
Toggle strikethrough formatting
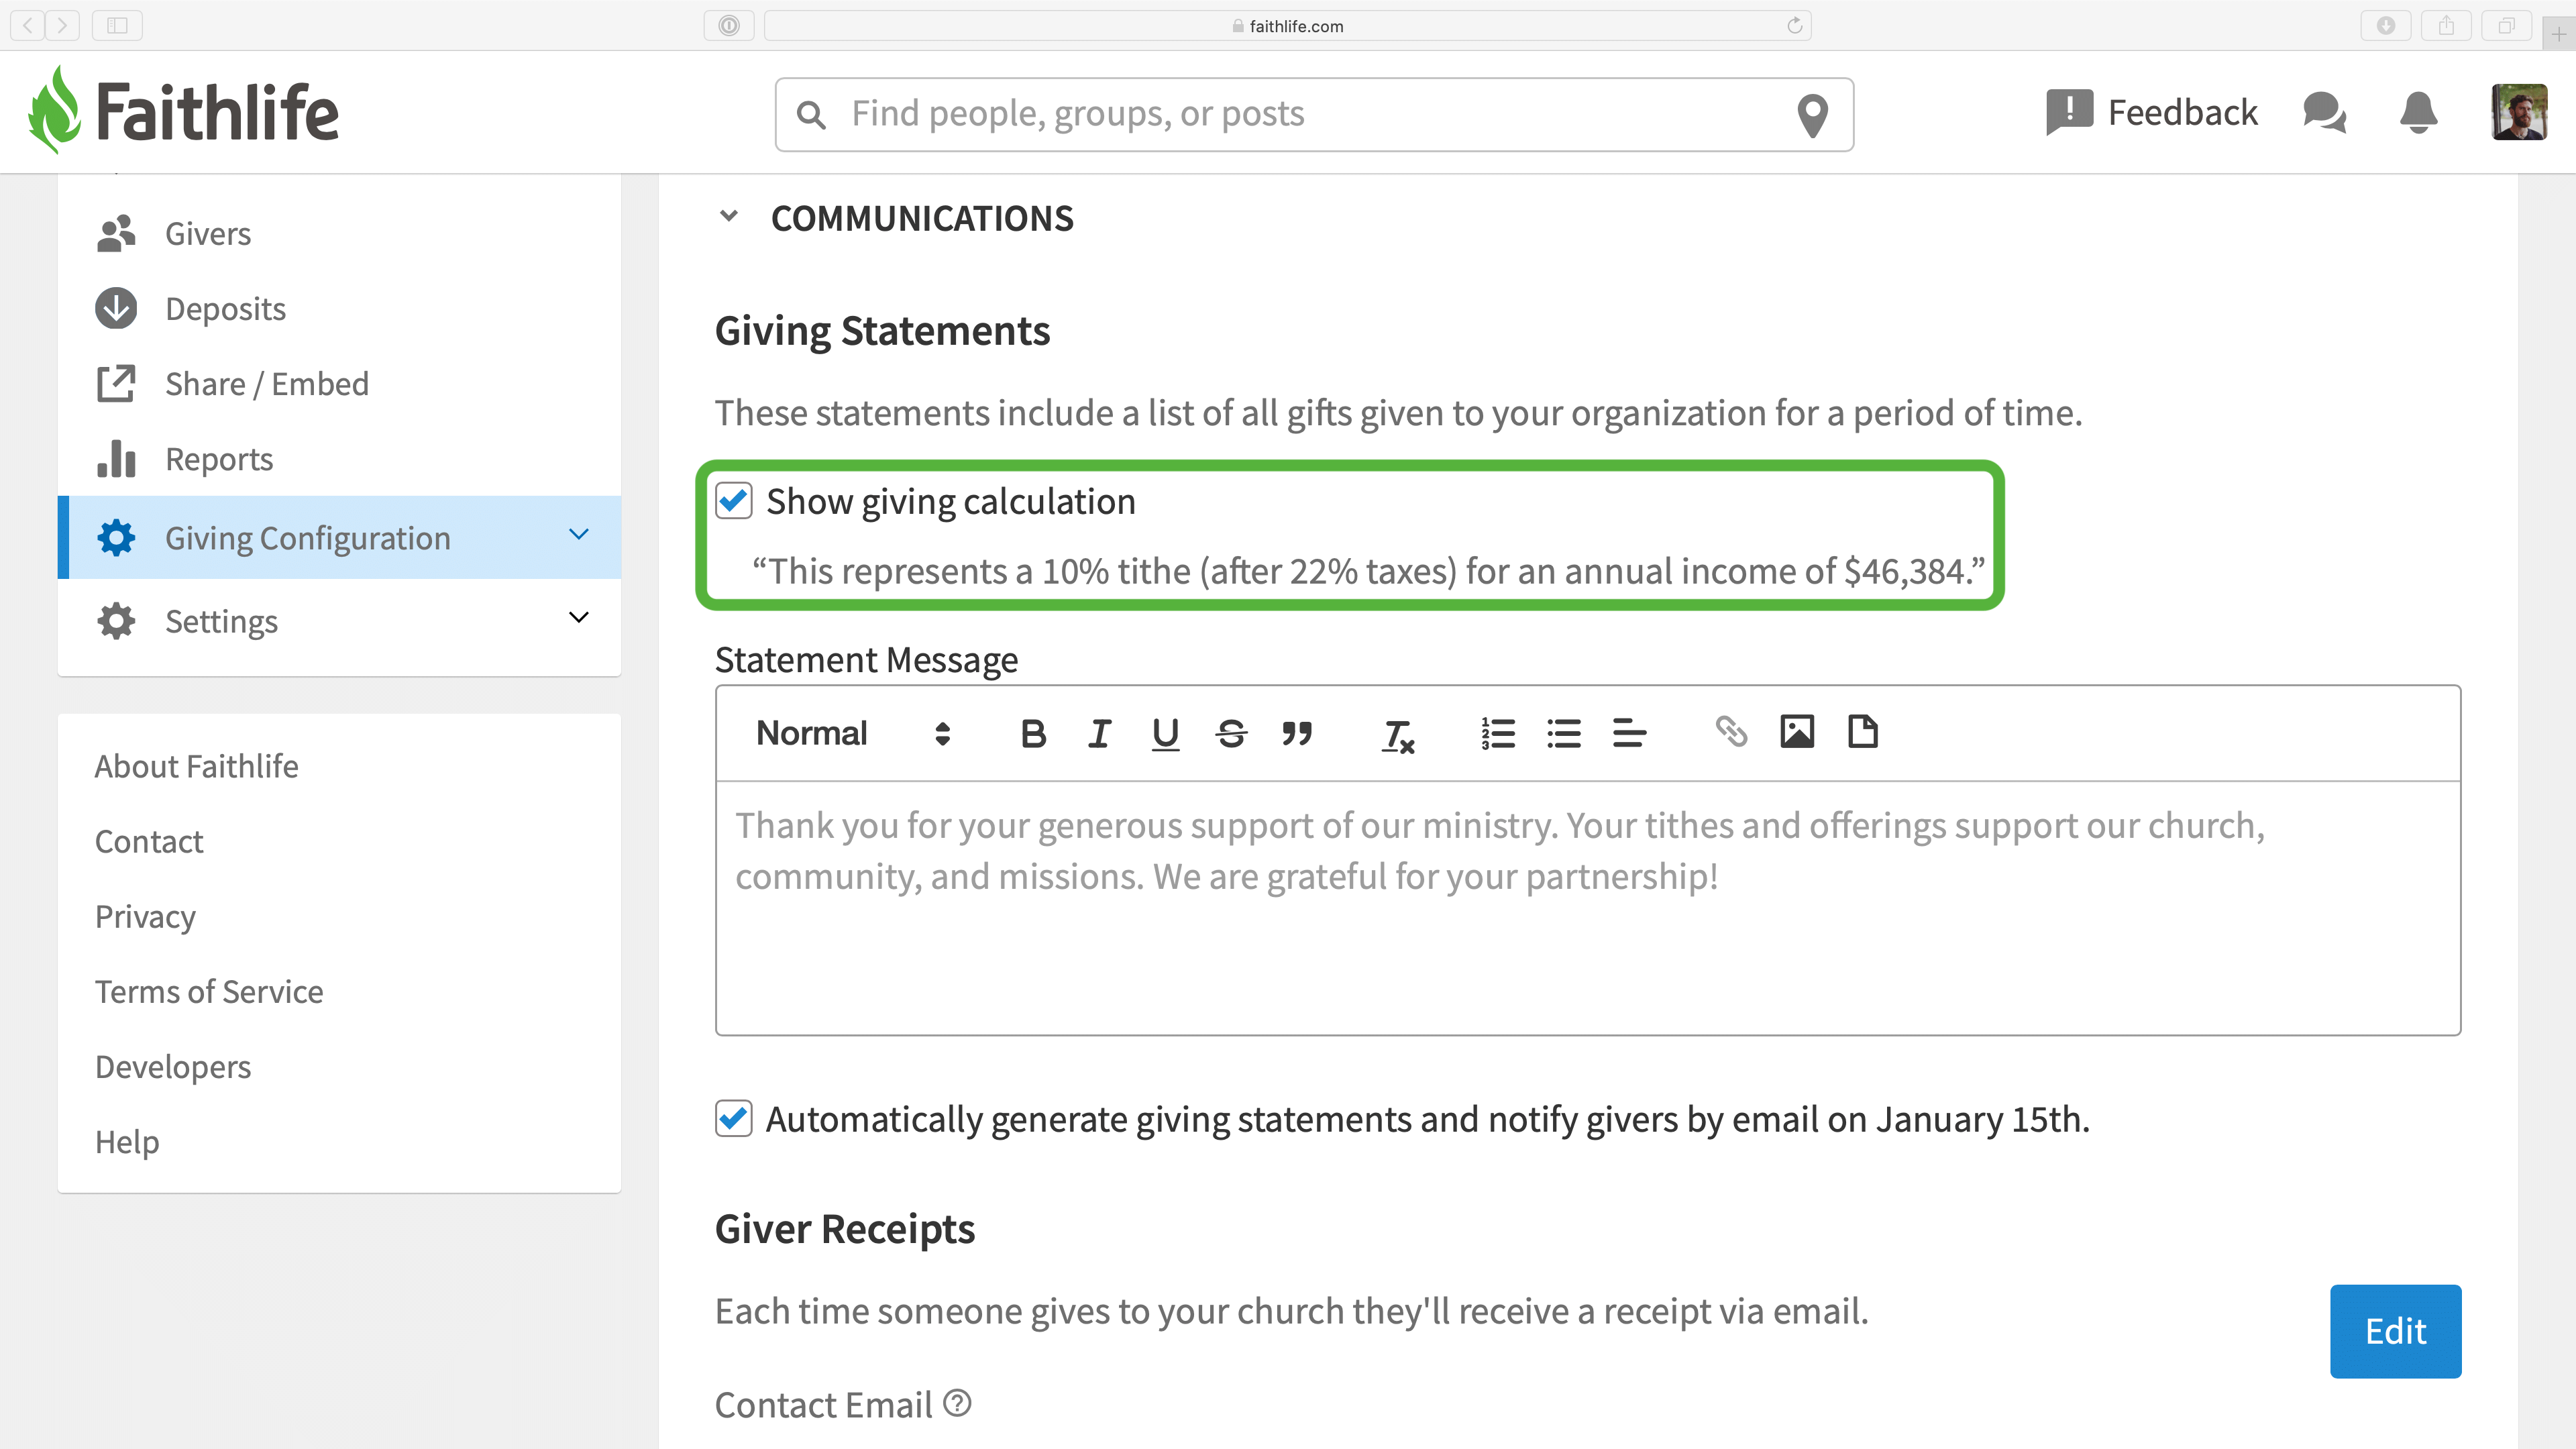pos(1231,733)
